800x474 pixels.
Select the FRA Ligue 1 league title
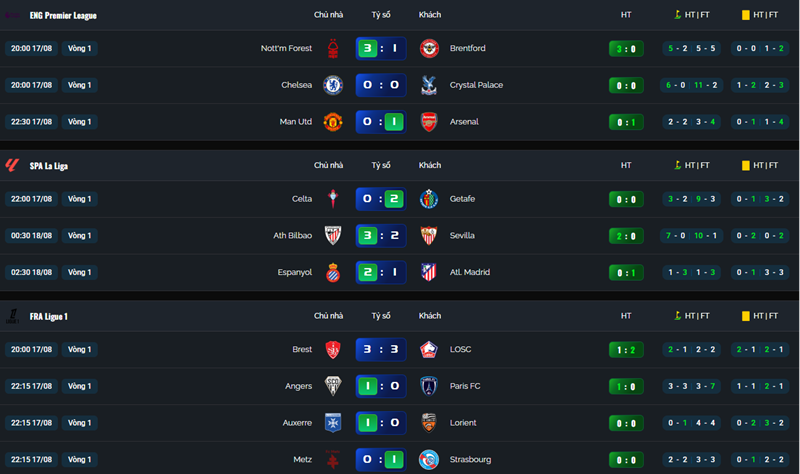[x=48, y=316]
